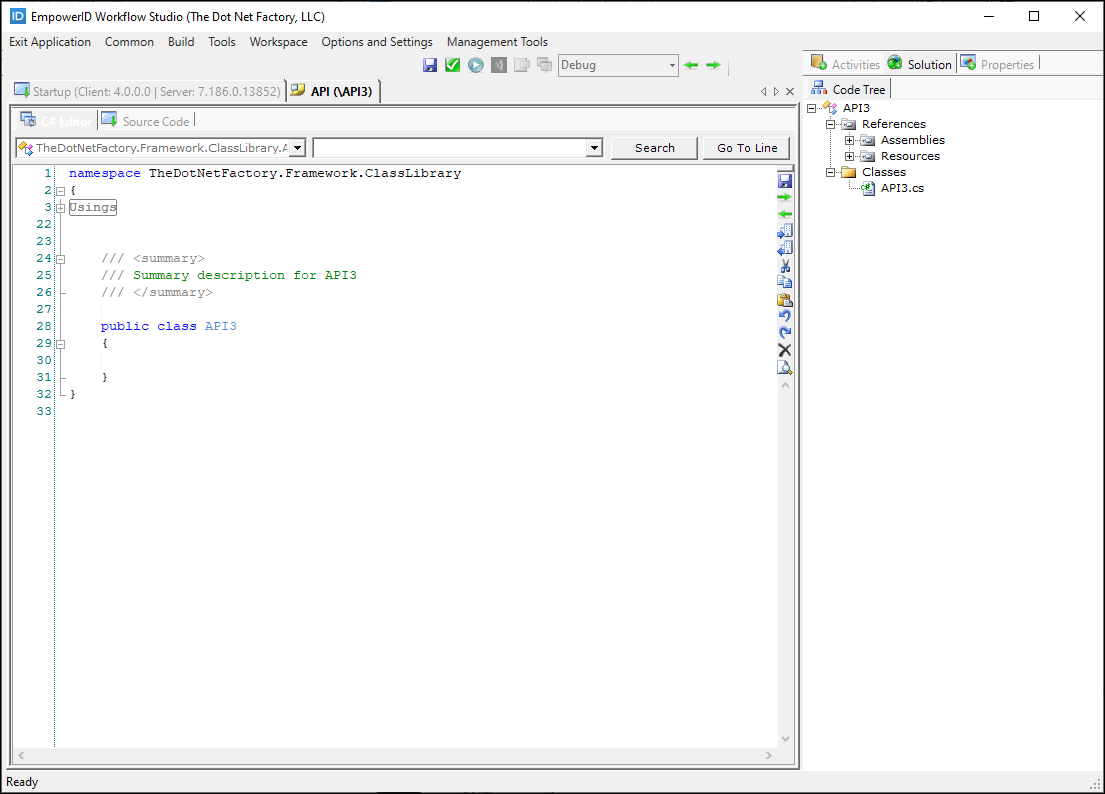Open the Debug configuration dropdown

[670, 64]
